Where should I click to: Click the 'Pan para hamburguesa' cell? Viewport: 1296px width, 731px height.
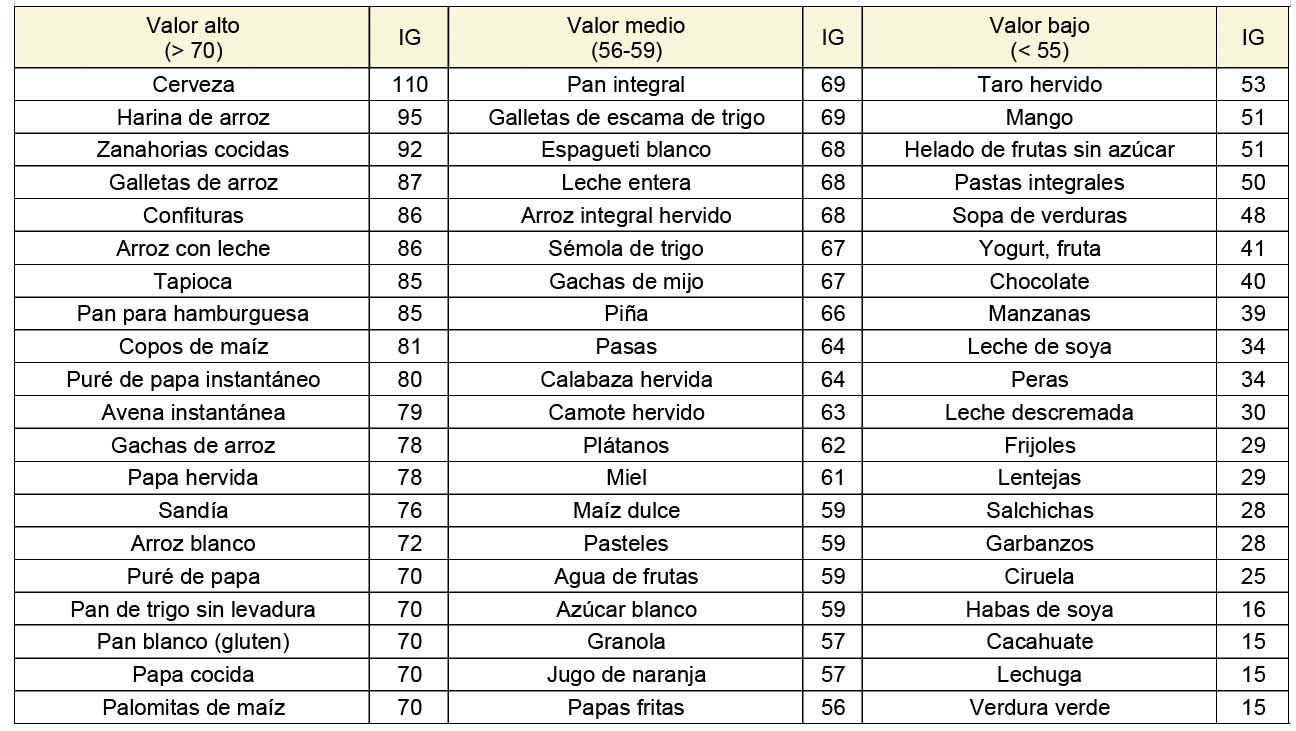(193, 313)
